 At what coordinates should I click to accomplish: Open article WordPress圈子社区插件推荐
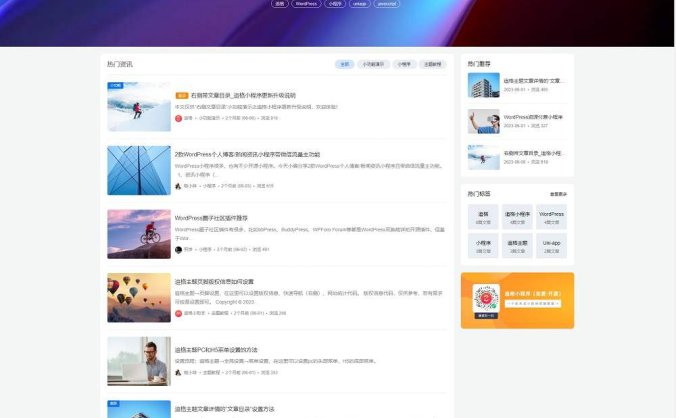[211, 218]
